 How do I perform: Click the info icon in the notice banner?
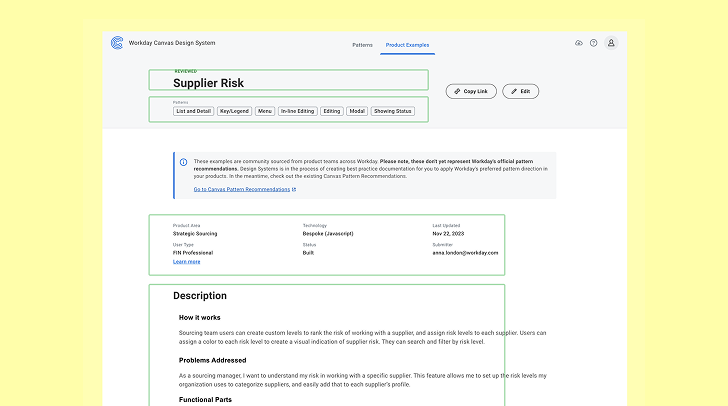pos(183,162)
